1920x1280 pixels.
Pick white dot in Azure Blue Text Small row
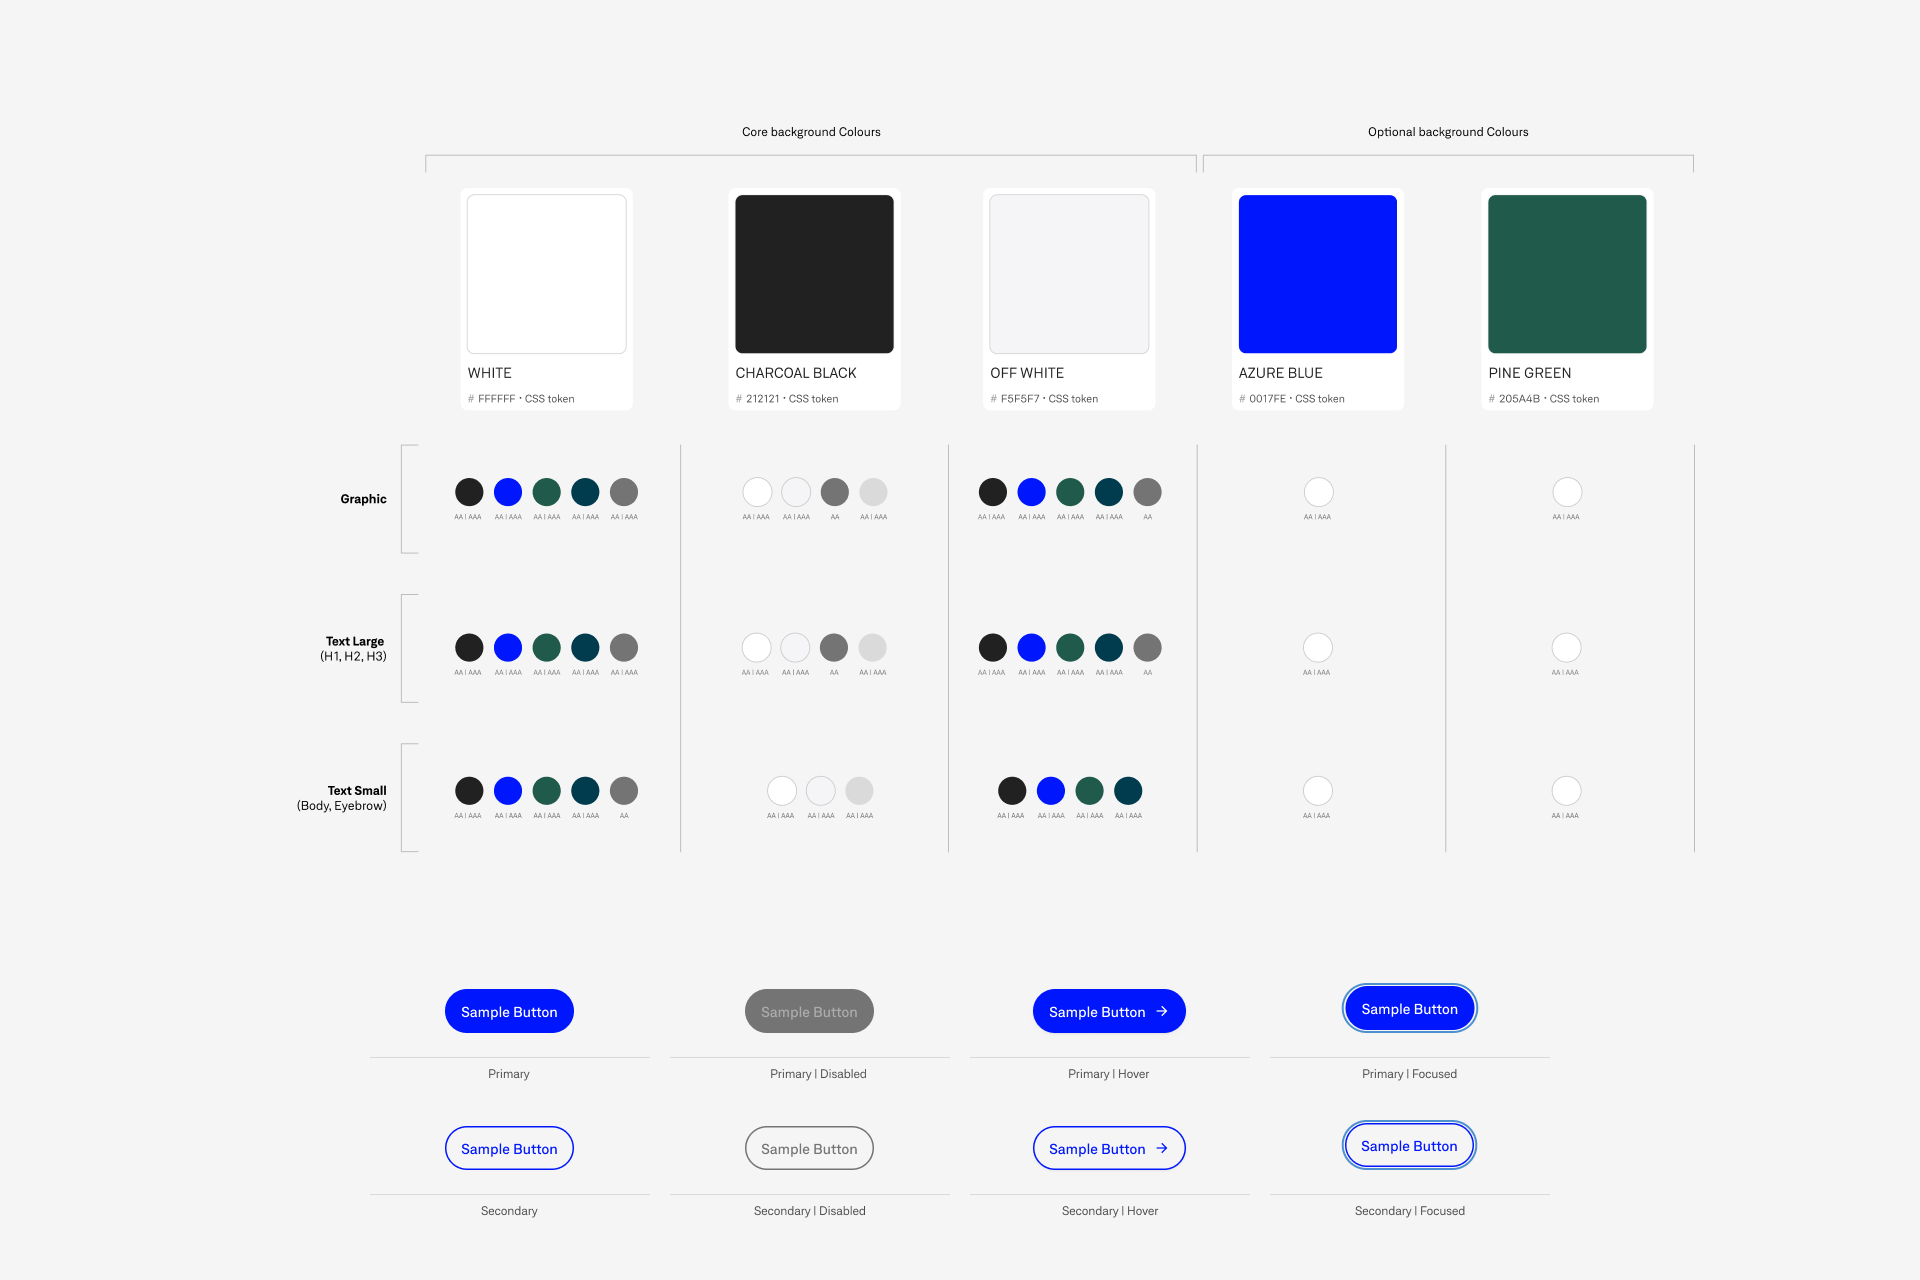pyautogui.click(x=1318, y=791)
